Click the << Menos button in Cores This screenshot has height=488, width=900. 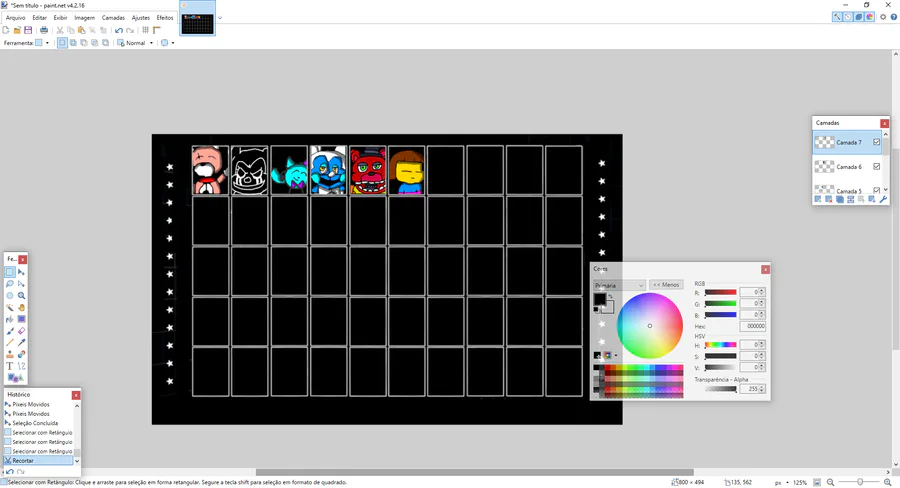coord(666,285)
